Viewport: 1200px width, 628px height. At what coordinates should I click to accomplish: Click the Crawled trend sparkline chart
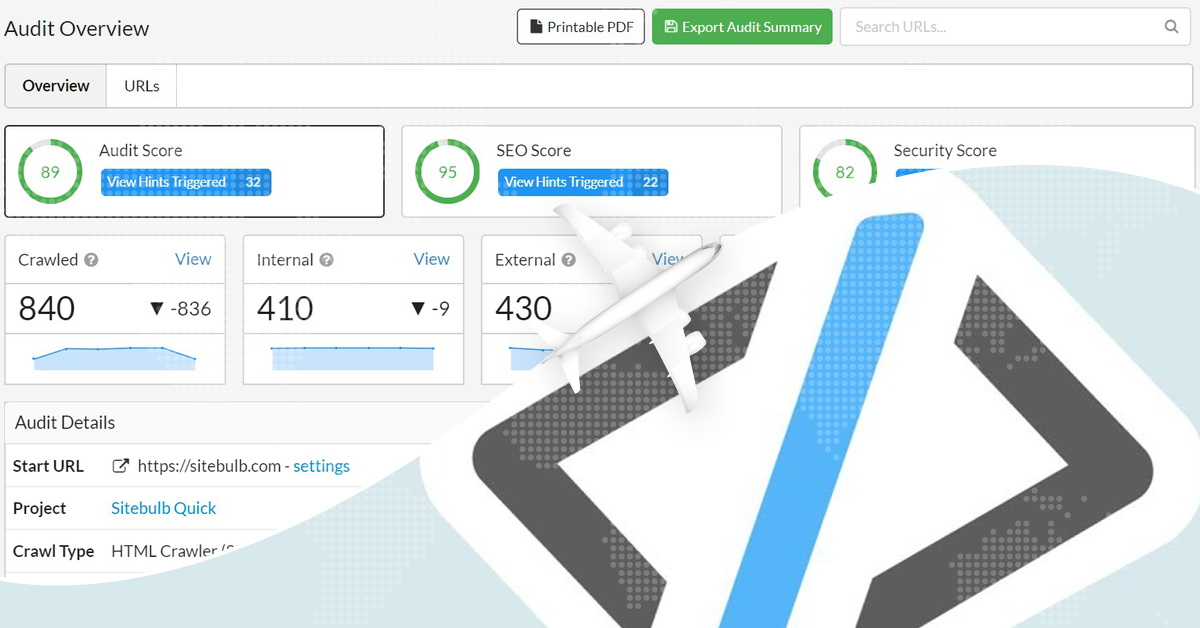[x=115, y=358]
